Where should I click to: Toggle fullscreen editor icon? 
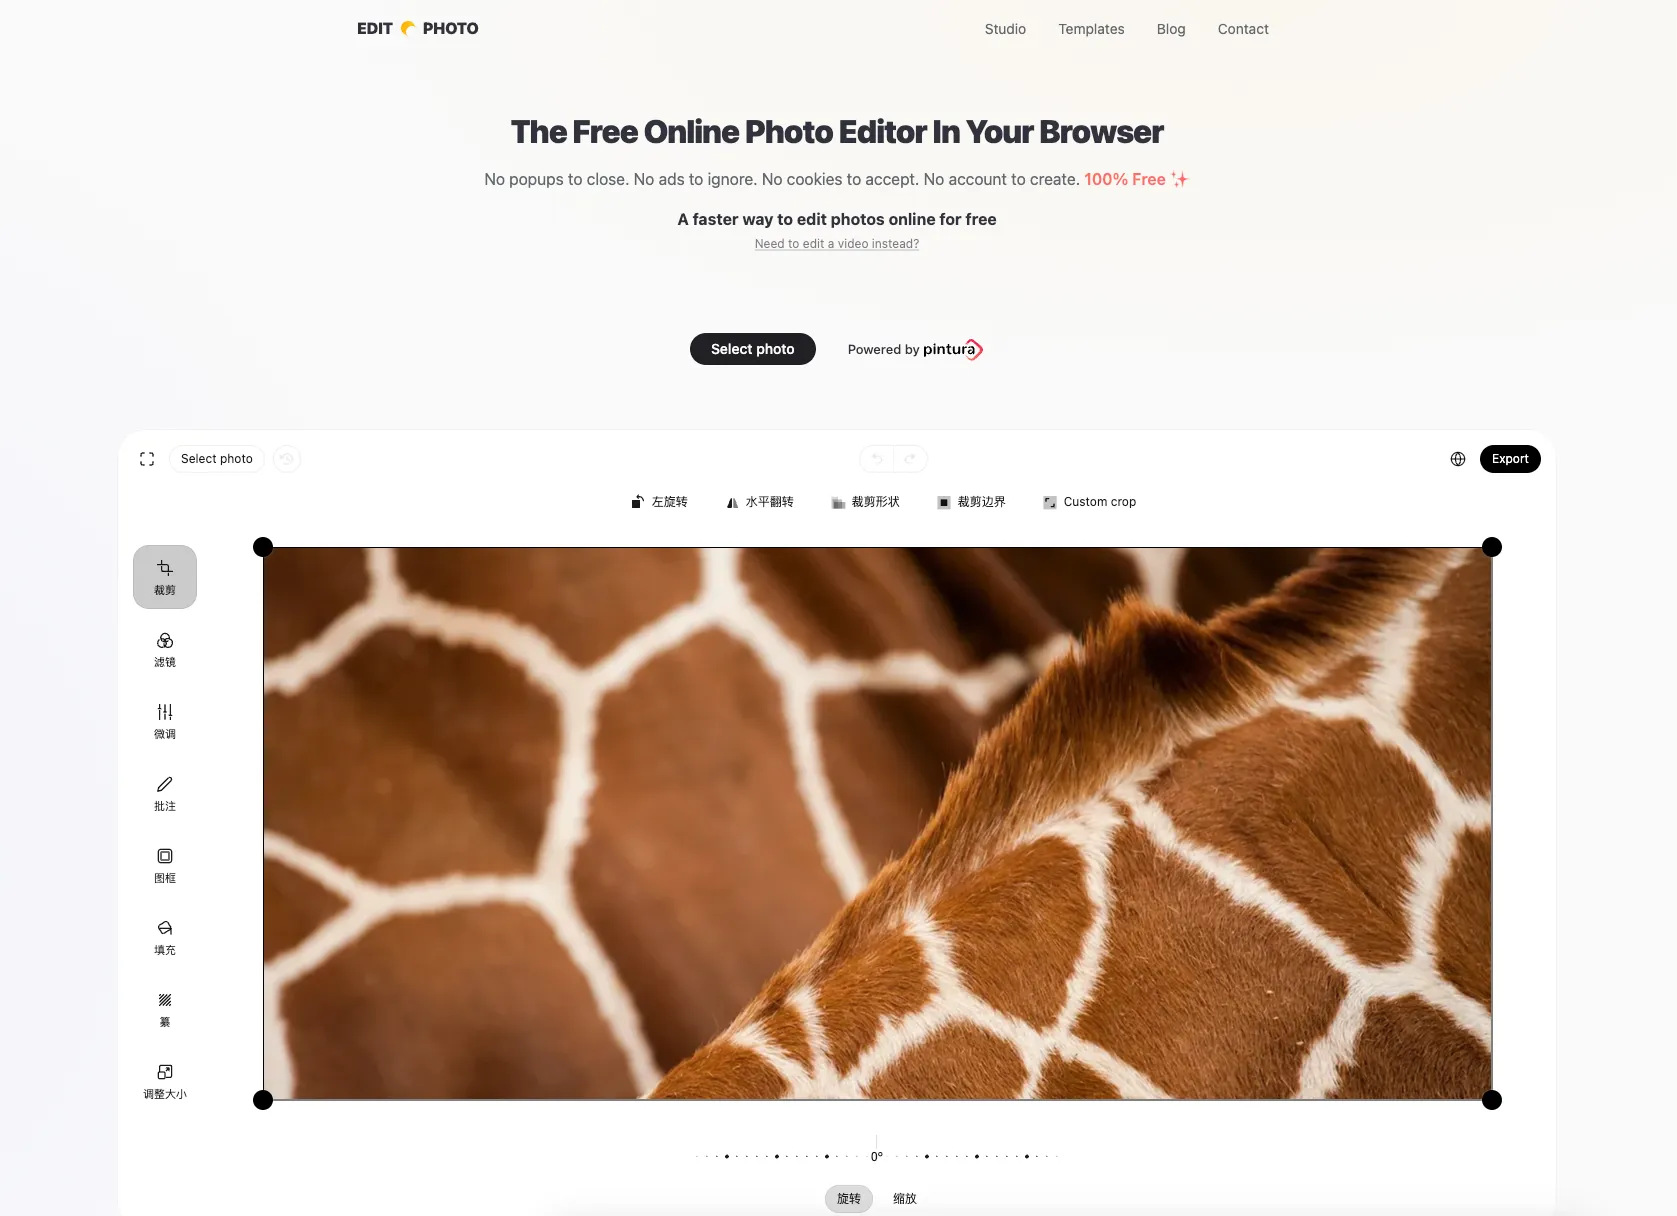(x=147, y=459)
